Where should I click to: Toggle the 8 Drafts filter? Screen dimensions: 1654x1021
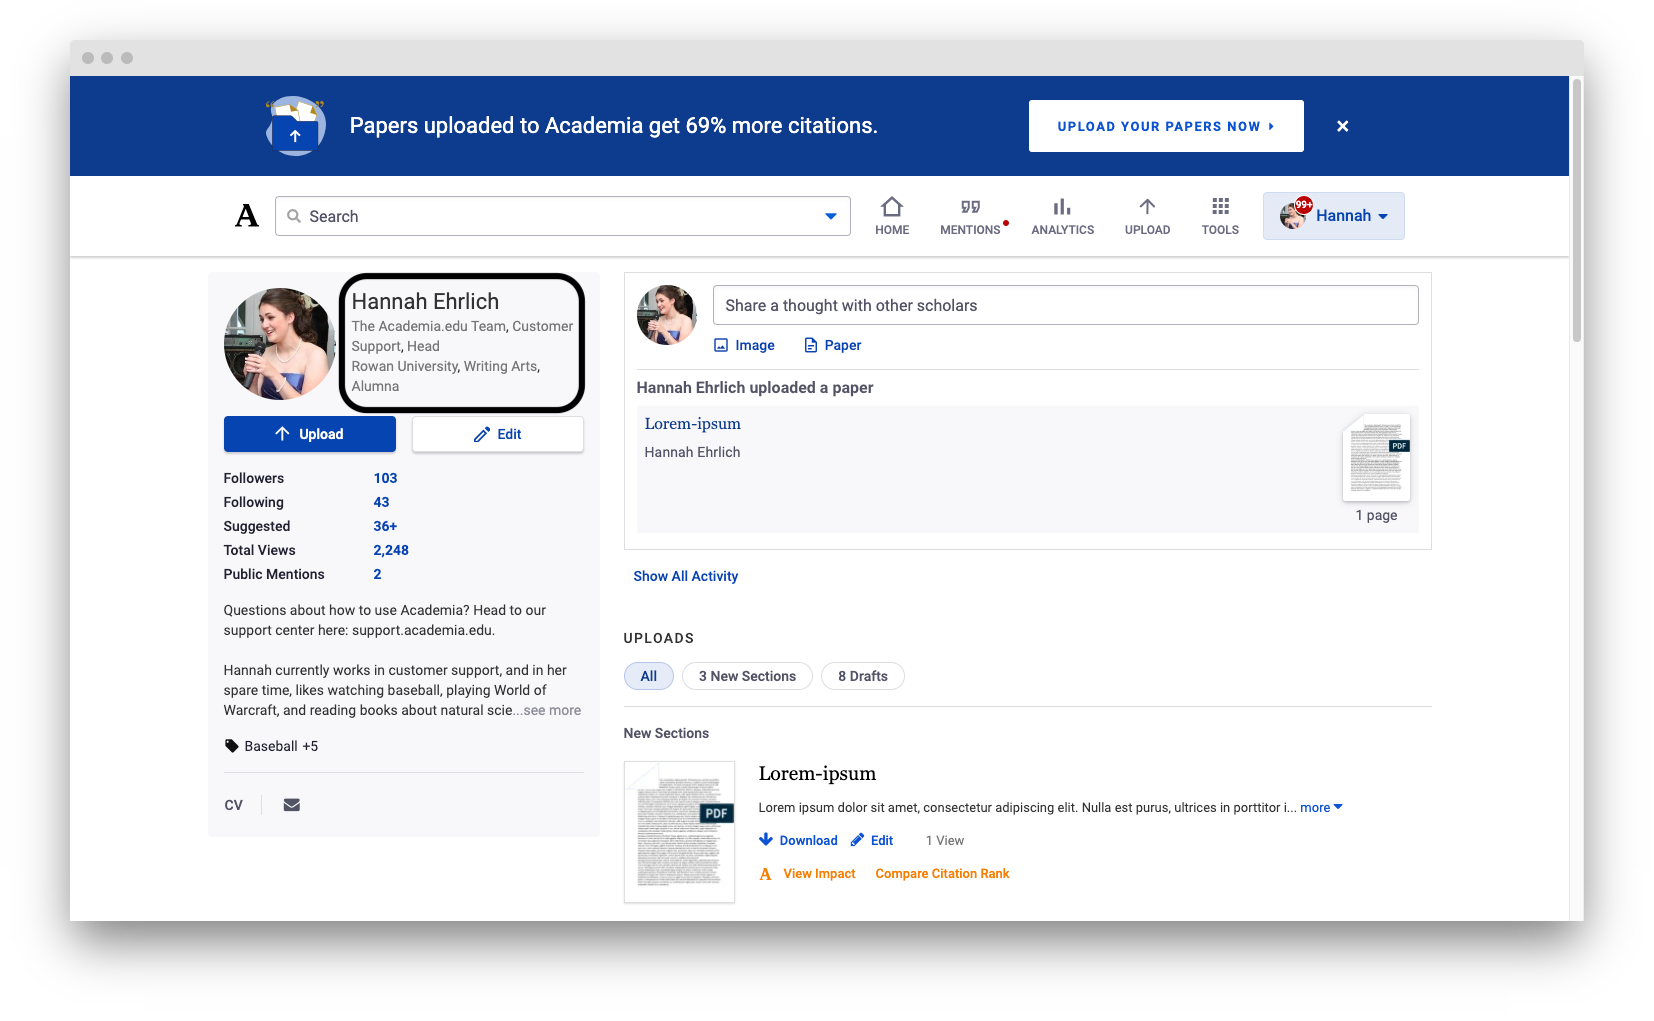tap(862, 676)
